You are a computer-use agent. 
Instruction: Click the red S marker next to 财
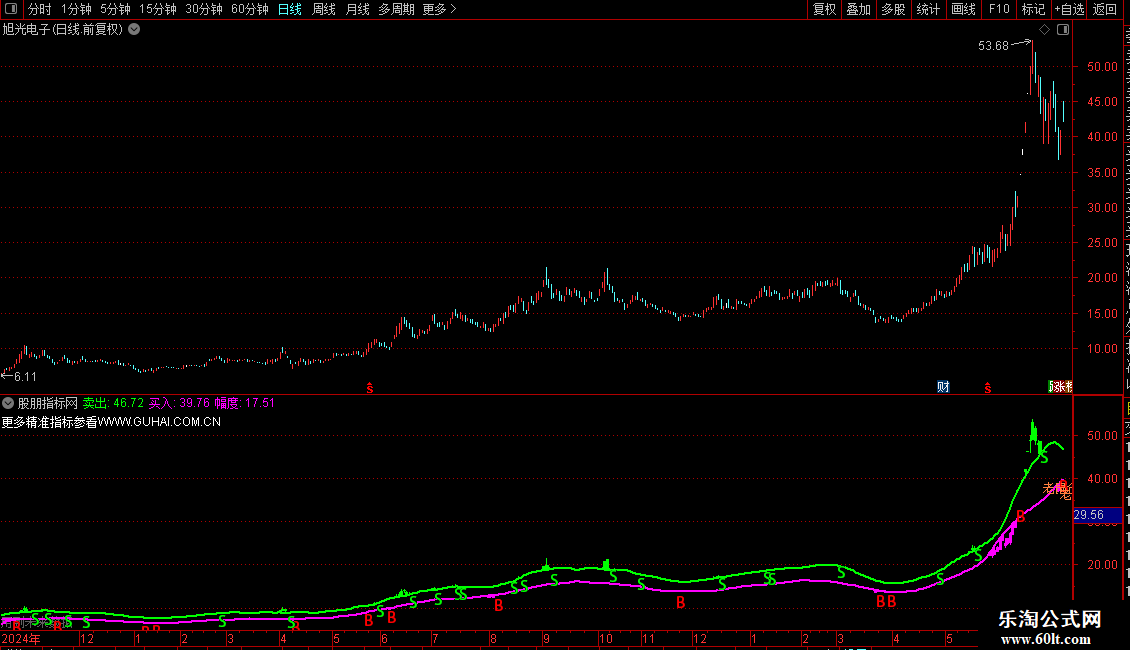click(x=988, y=388)
